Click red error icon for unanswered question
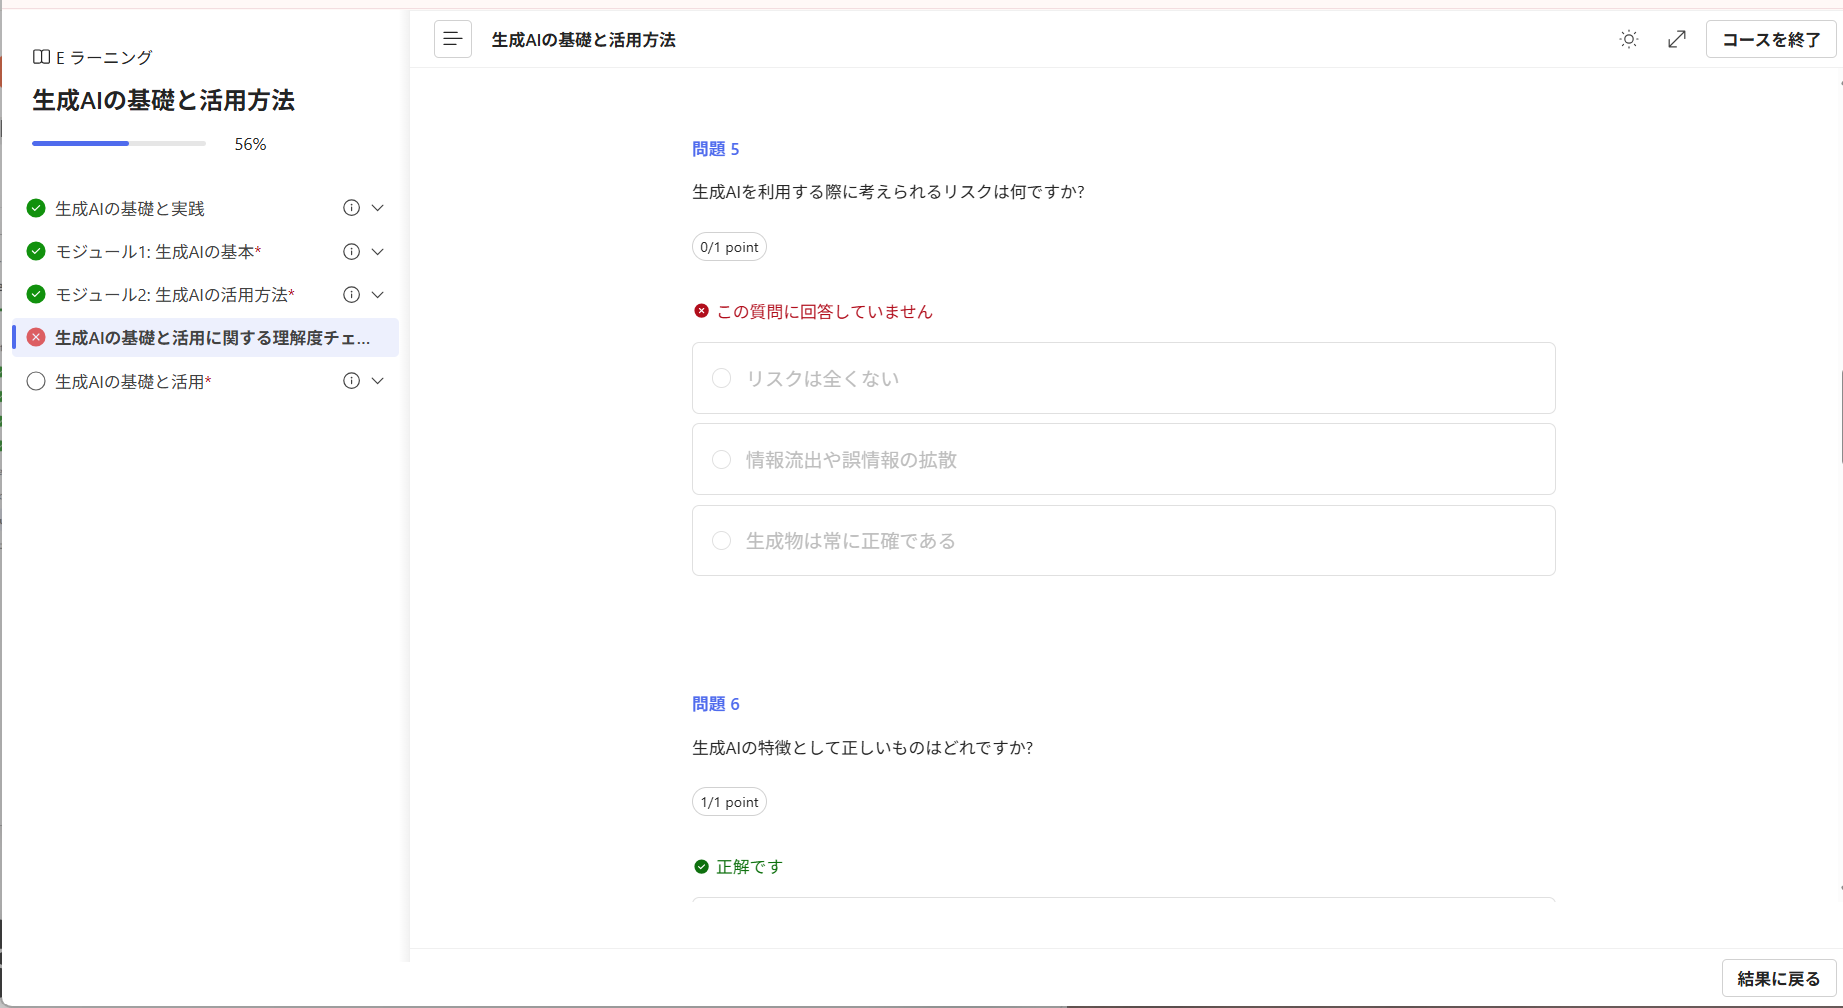1843x1008 pixels. [x=701, y=311]
